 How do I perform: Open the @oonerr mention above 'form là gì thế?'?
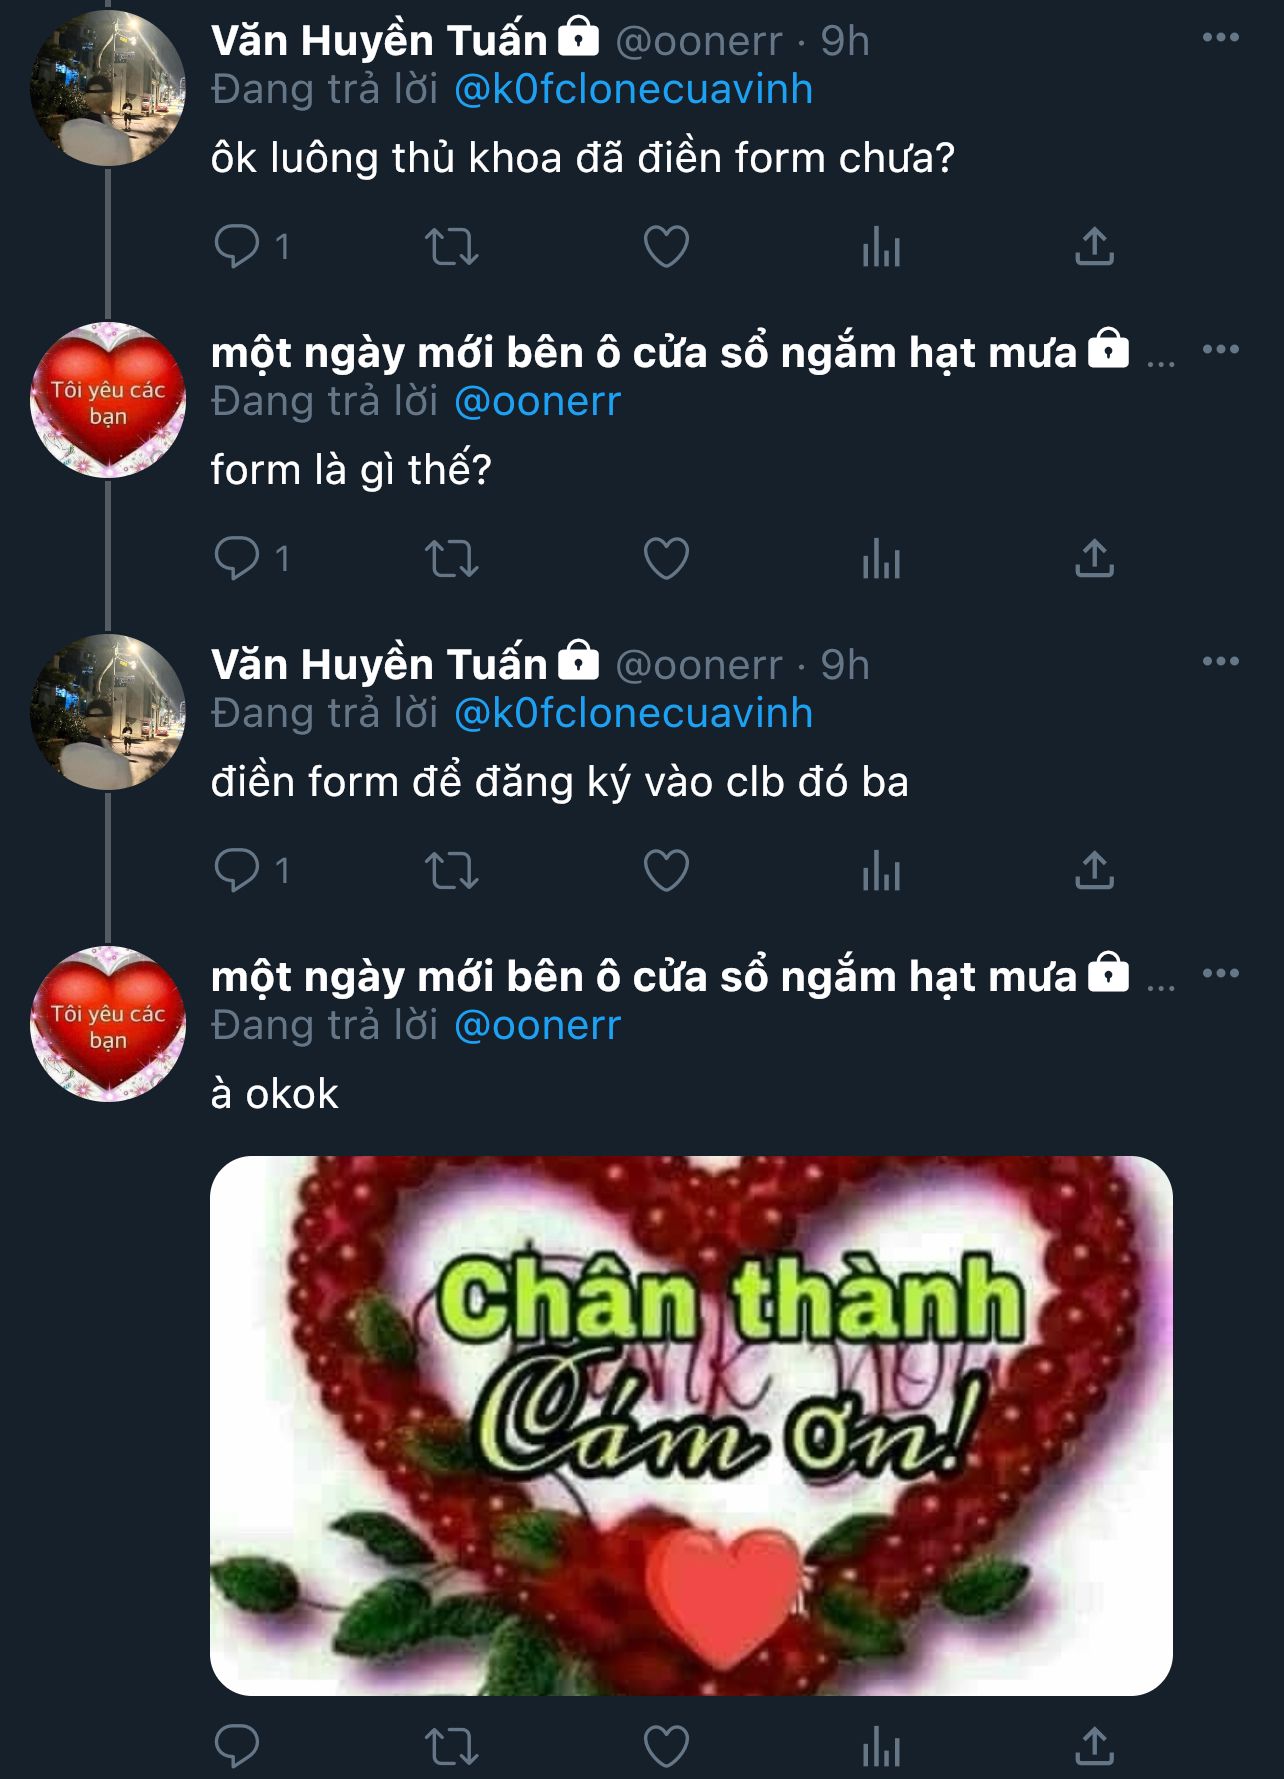[537, 402]
